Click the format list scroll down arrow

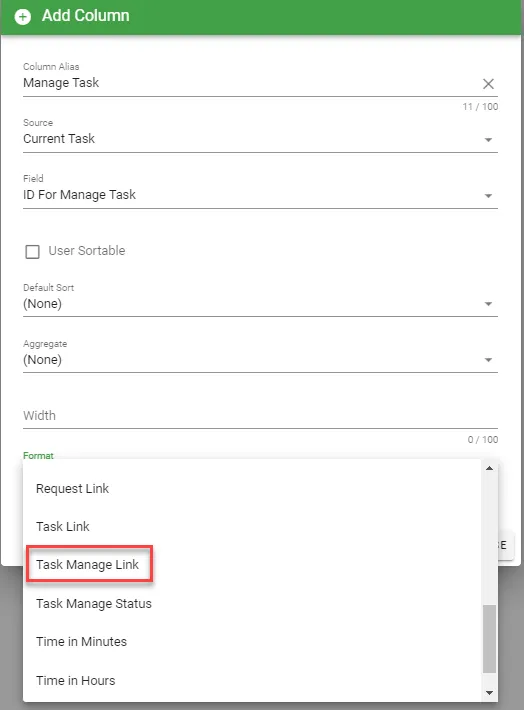coord(489,693)
